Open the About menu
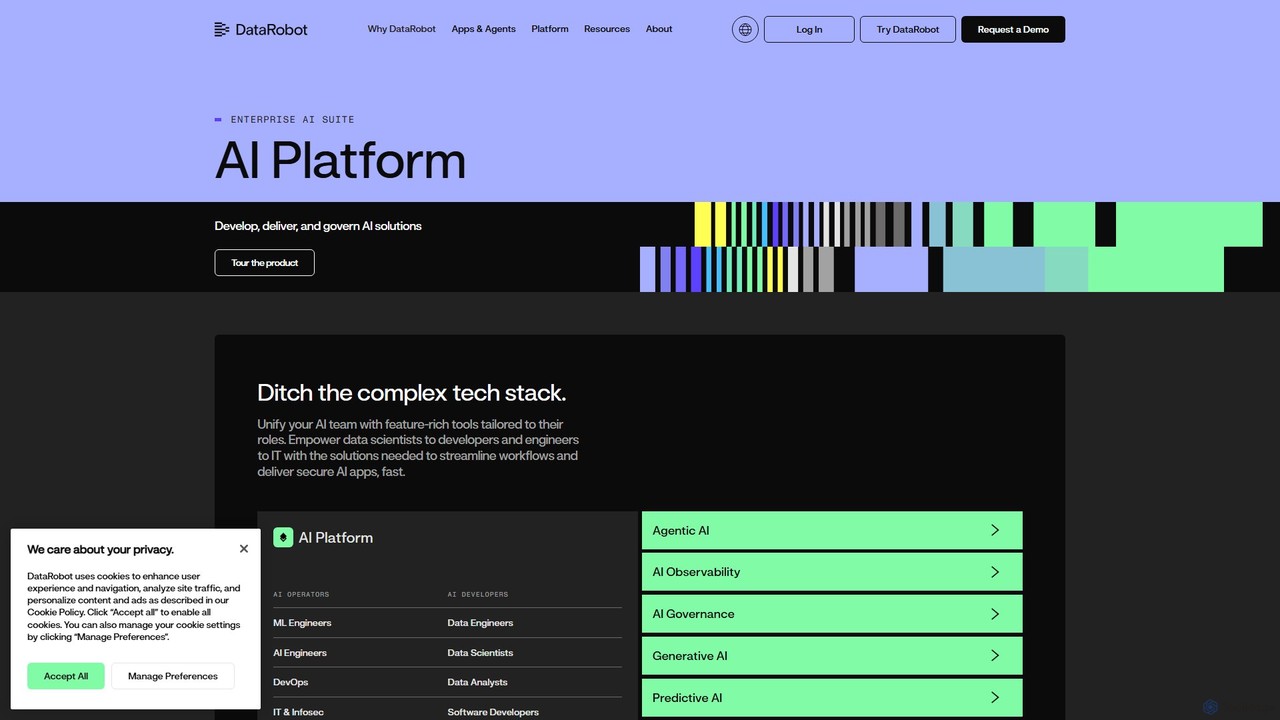Viewport: 1280px width, 720px height. (659, 29)
